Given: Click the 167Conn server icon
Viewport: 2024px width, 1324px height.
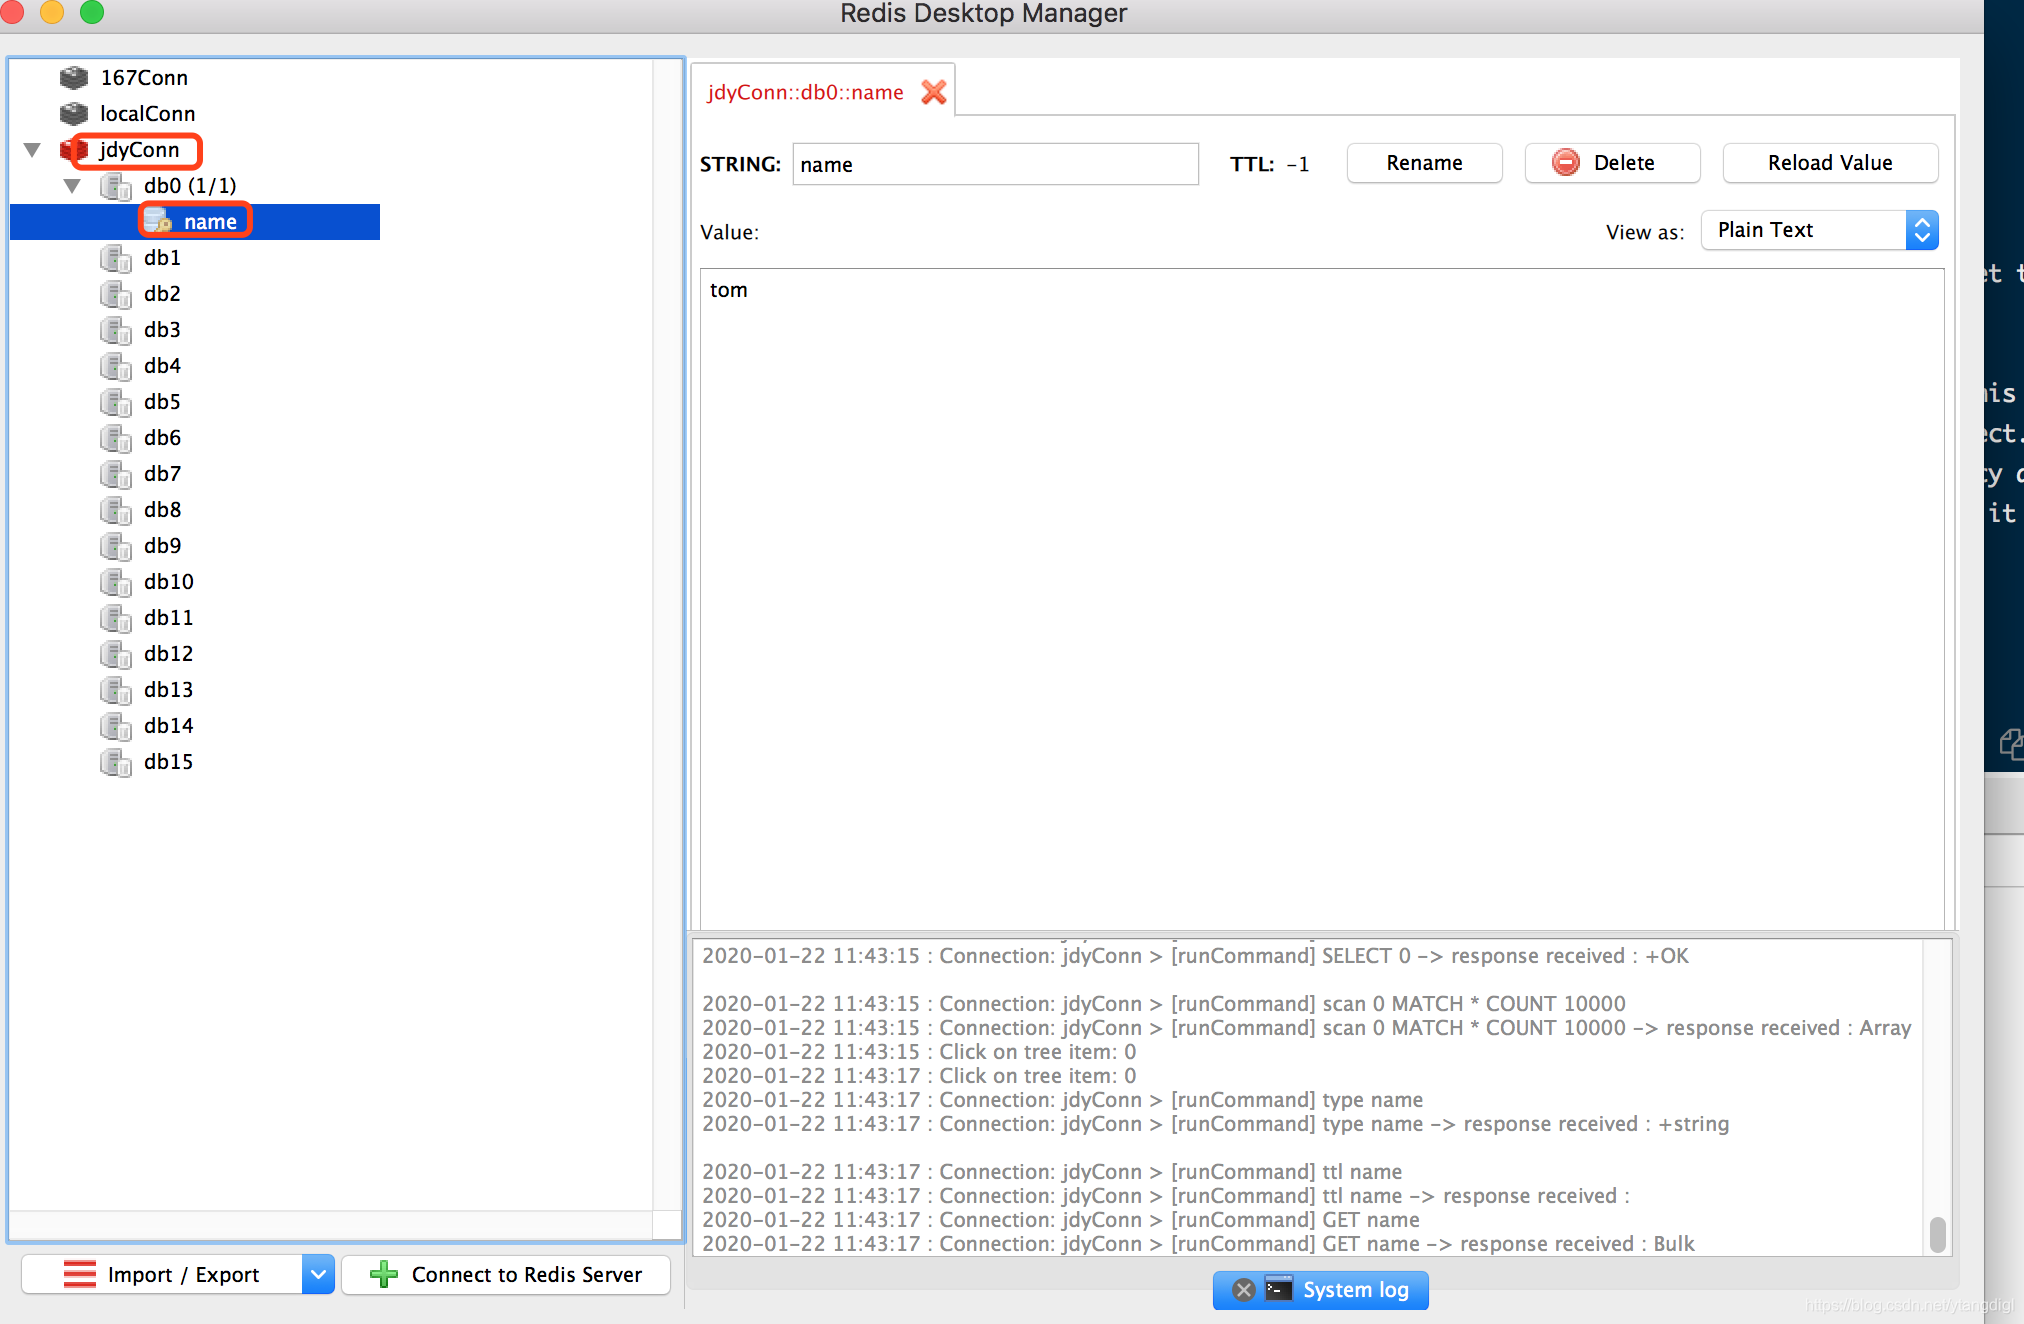Looking at the screenshot, I should point(74,78).
